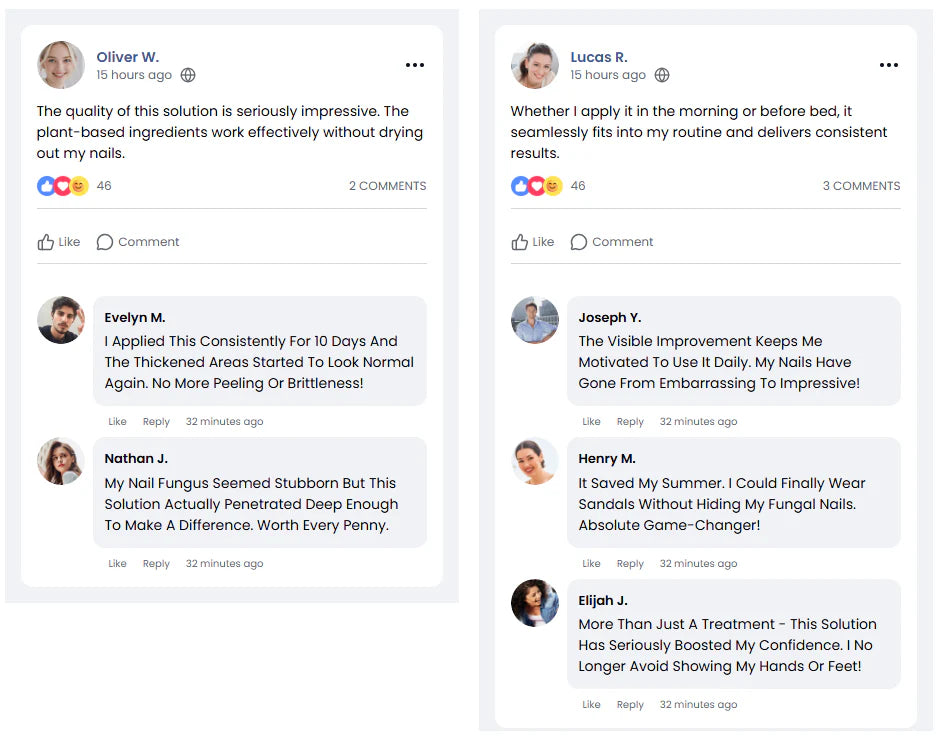Expand the 3 Comments link
This screenshot has height=739, width=942.
pyautogui.click(x=861, y=186)
